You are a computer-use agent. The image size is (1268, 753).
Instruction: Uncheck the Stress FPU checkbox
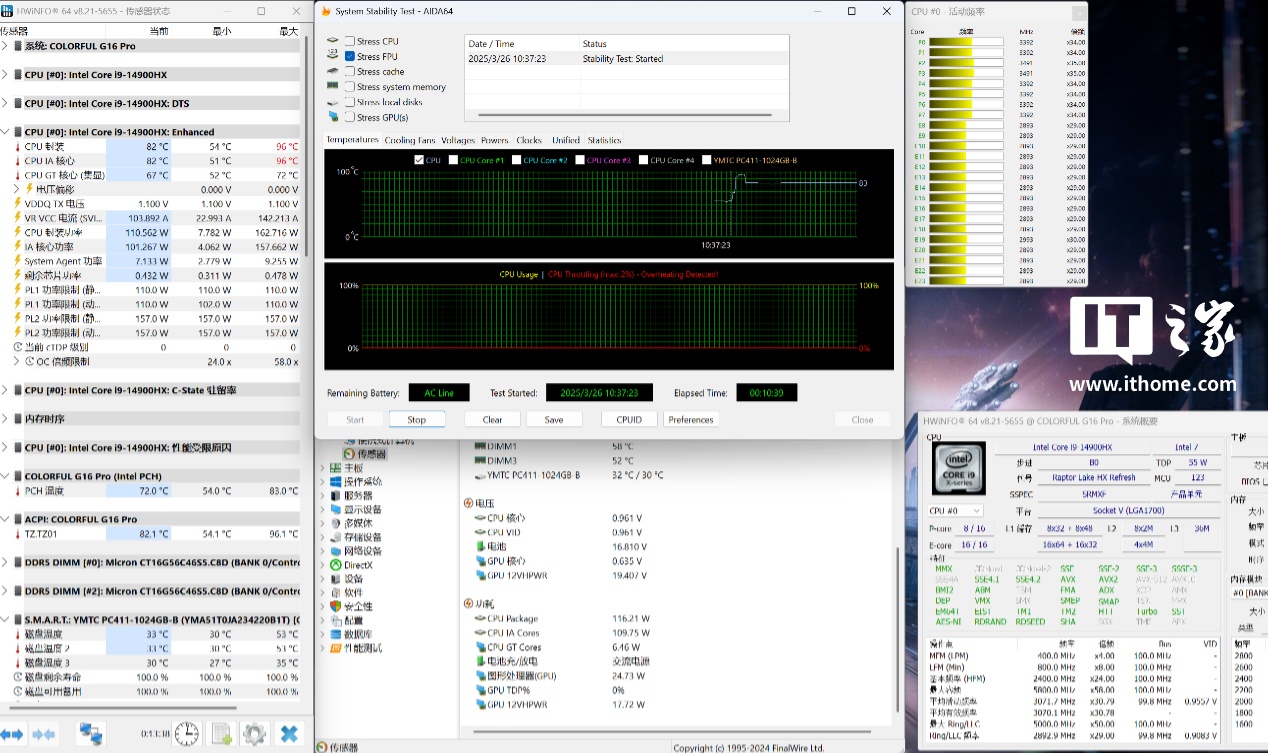click(350, 56)
